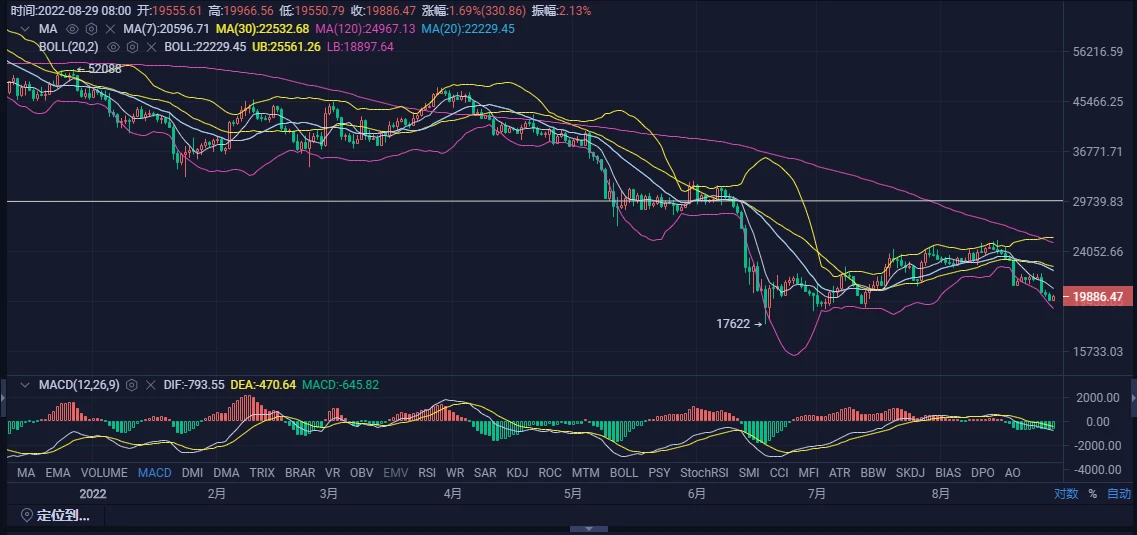Screen dimensions: 1137x535
Task: Select the OBV indicator tab
Action: click(361, 473)
